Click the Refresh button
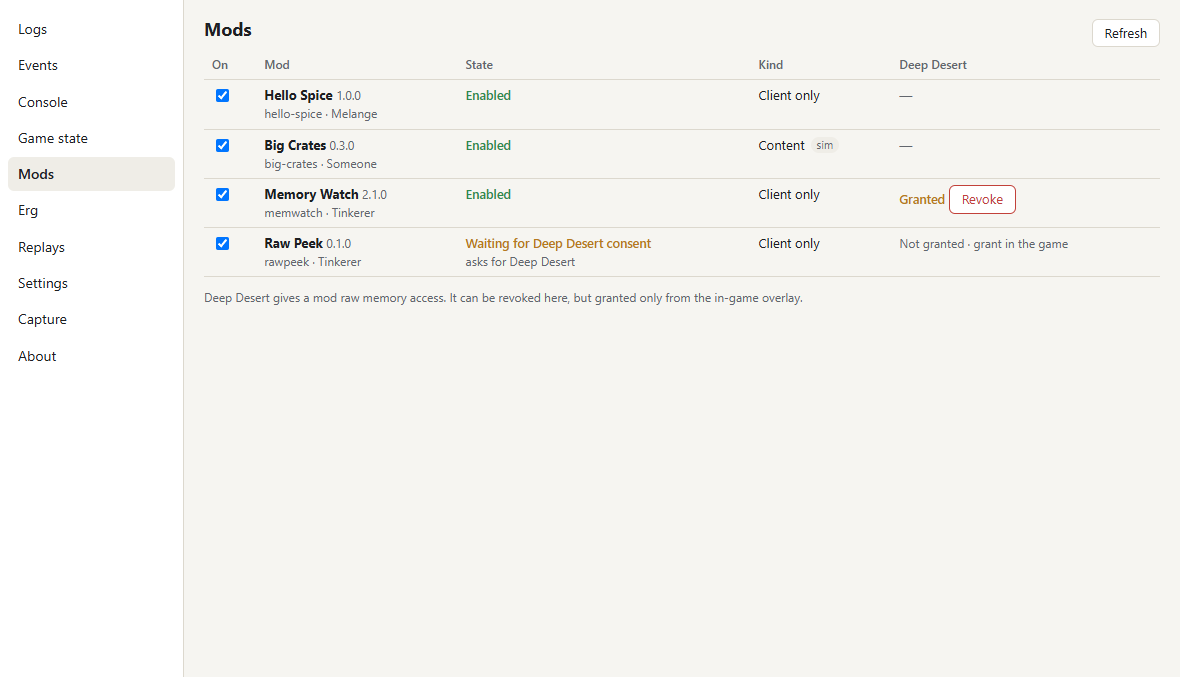This screenshot has height=677, width=1180. click(x=1125, y=33)
